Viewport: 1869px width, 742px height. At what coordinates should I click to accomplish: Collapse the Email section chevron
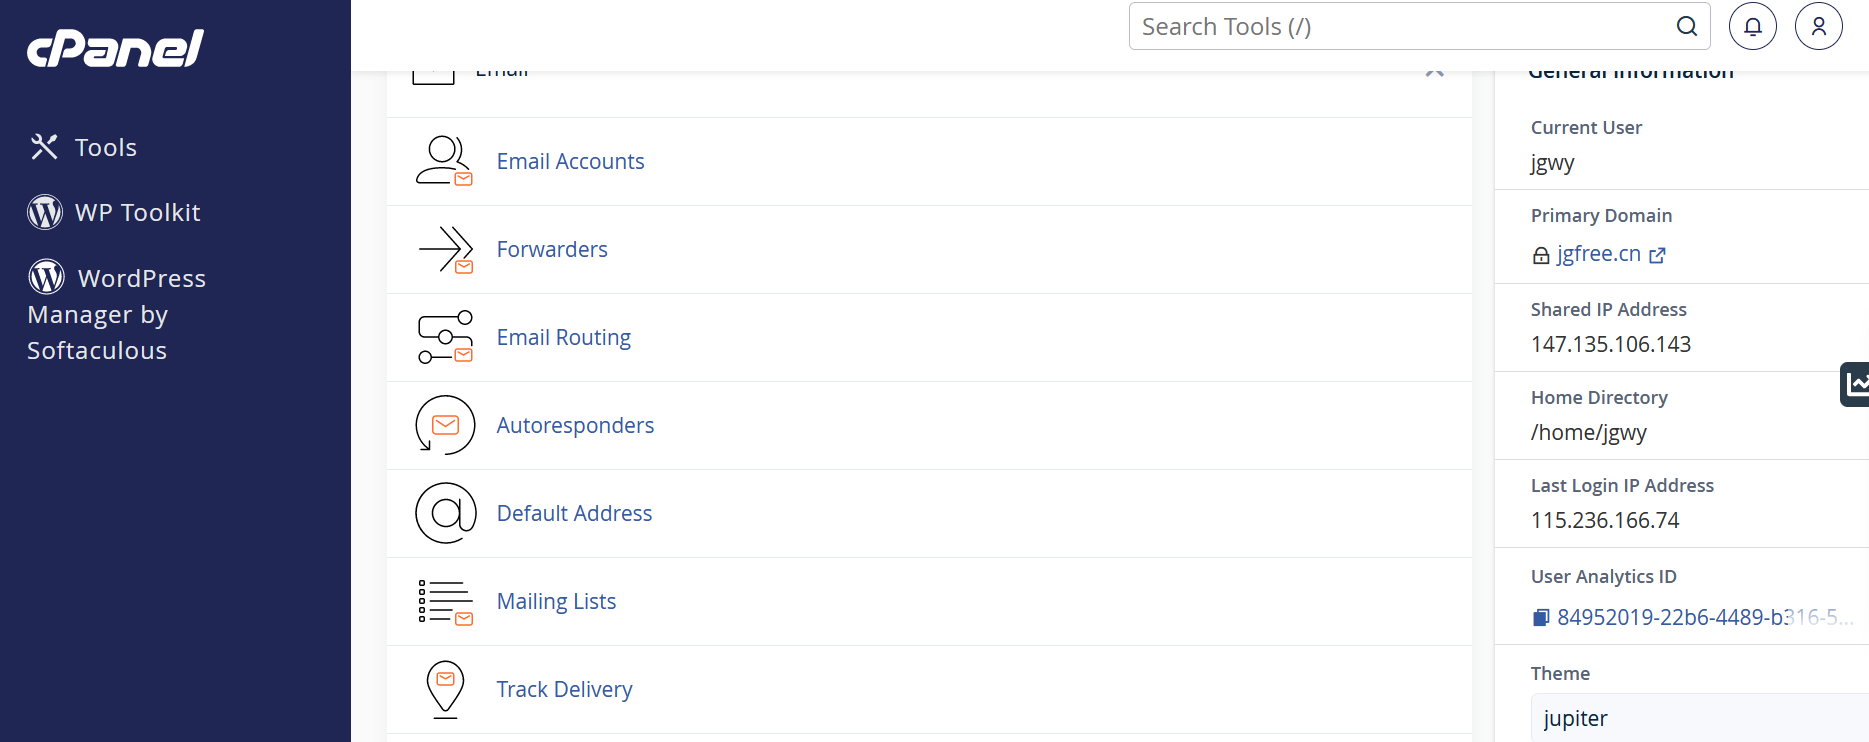pyautogui.click(x=1435, y=71)
